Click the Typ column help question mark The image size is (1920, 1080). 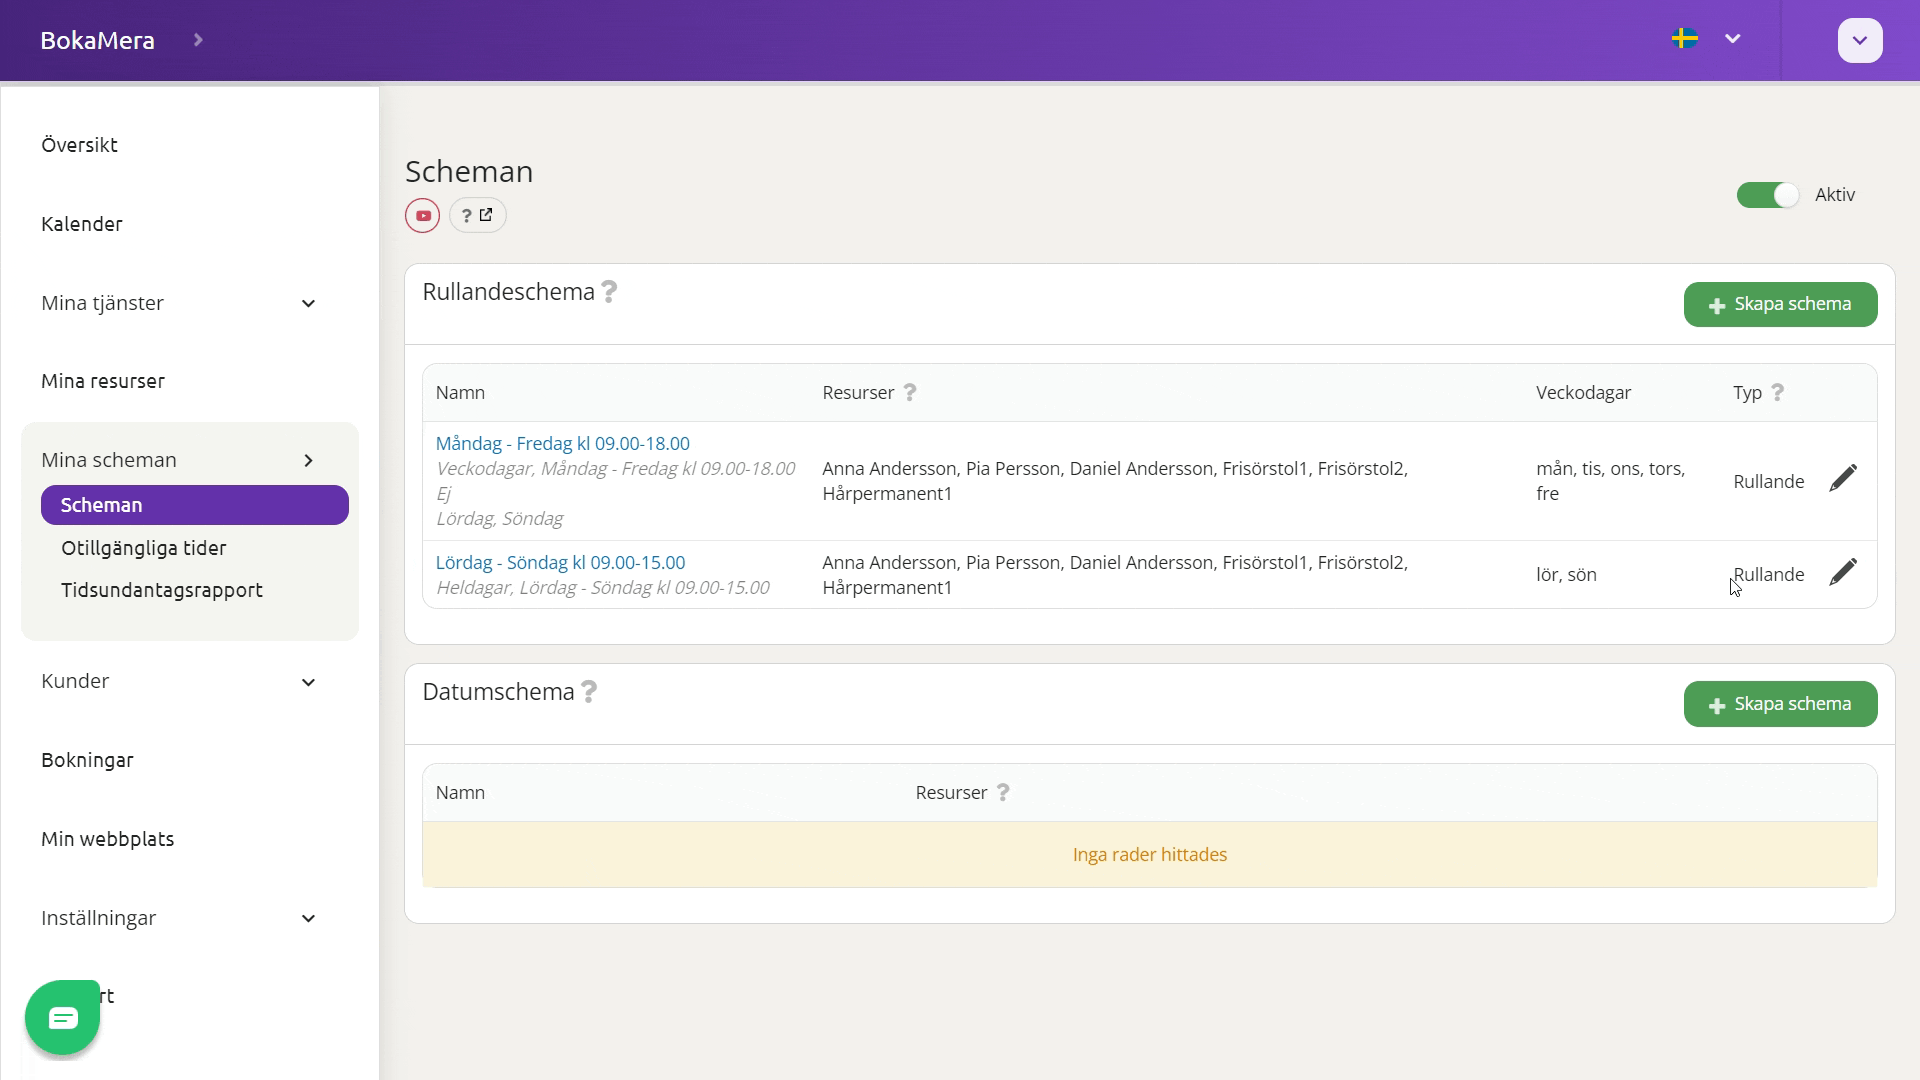point(1777,393)
